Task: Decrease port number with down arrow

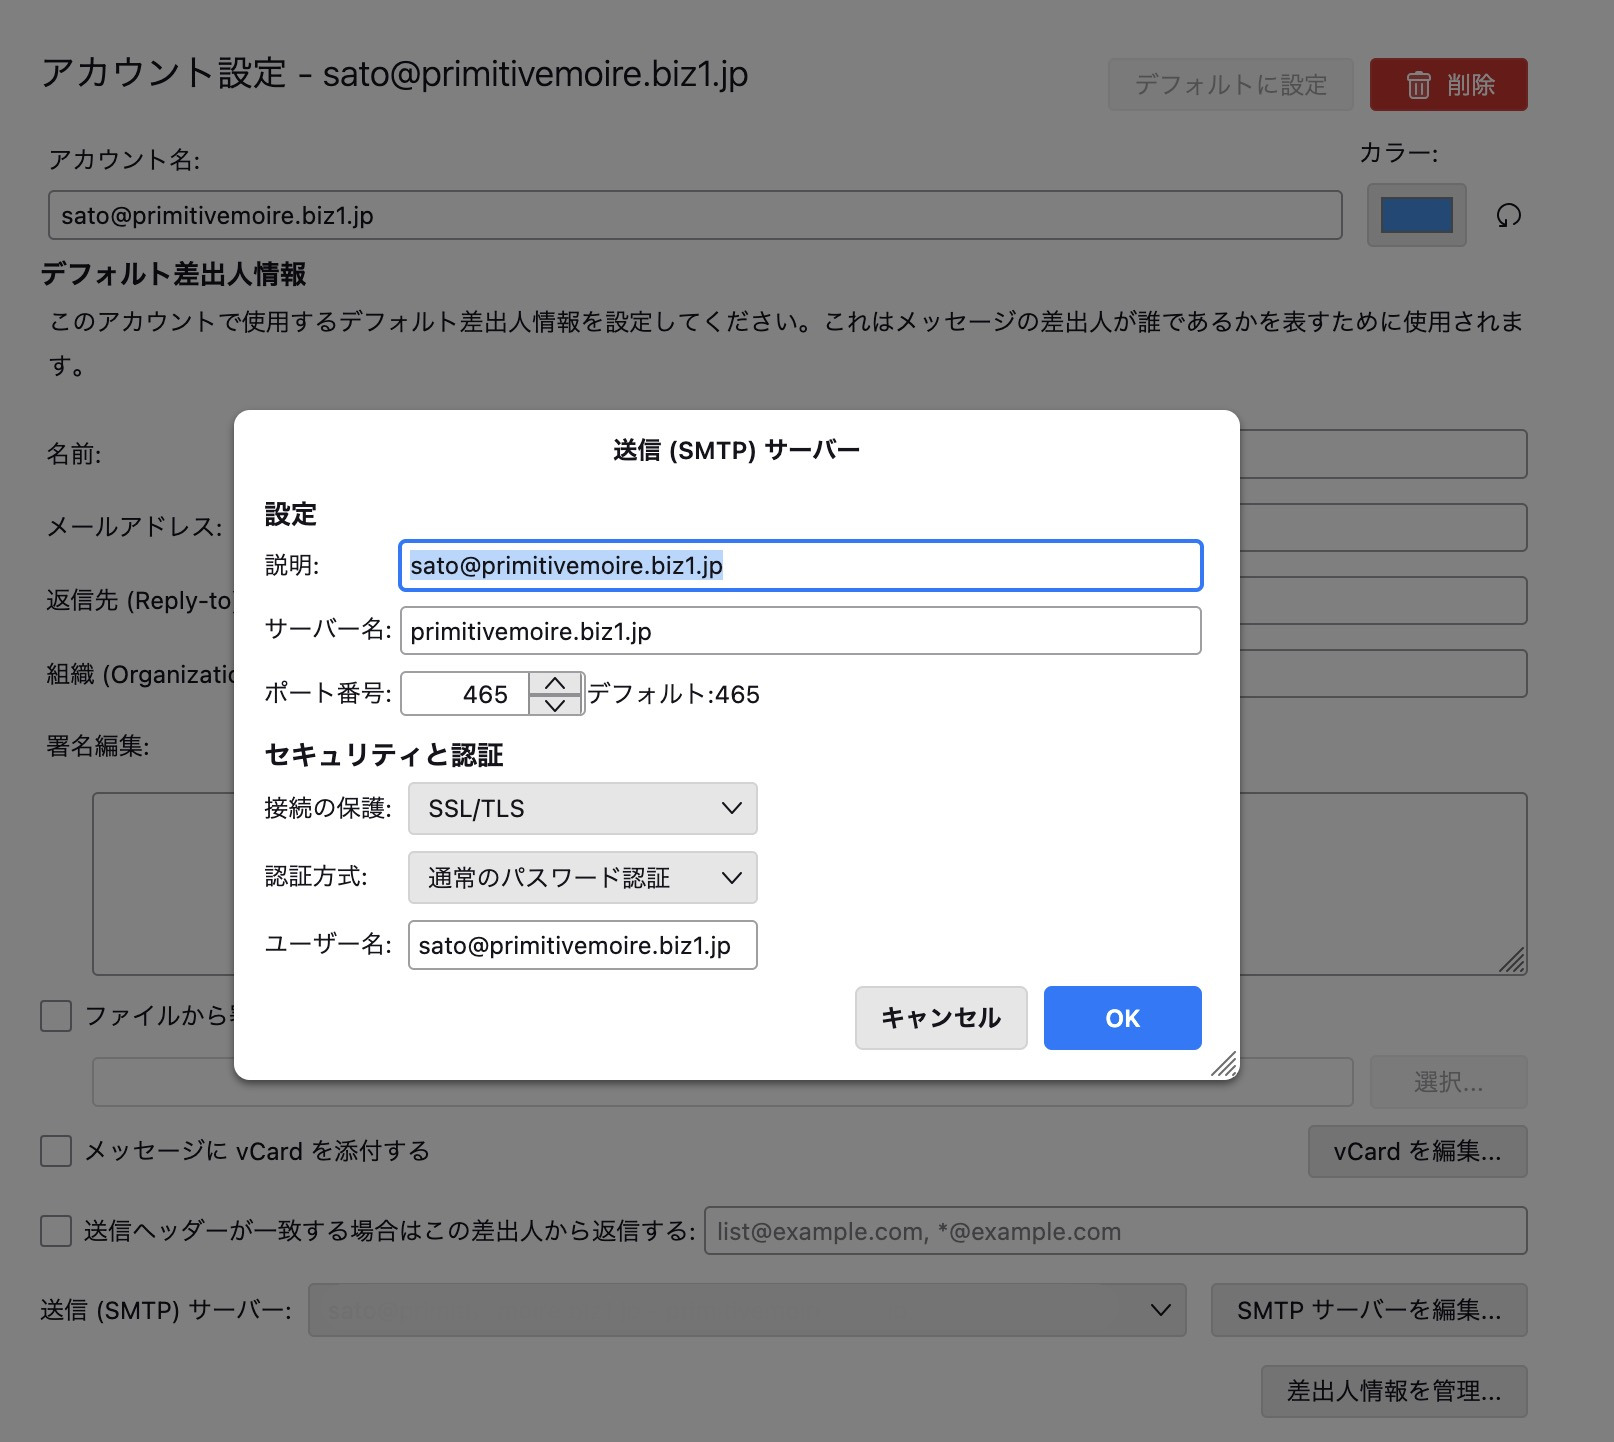Action: click(x=555, y=705)
